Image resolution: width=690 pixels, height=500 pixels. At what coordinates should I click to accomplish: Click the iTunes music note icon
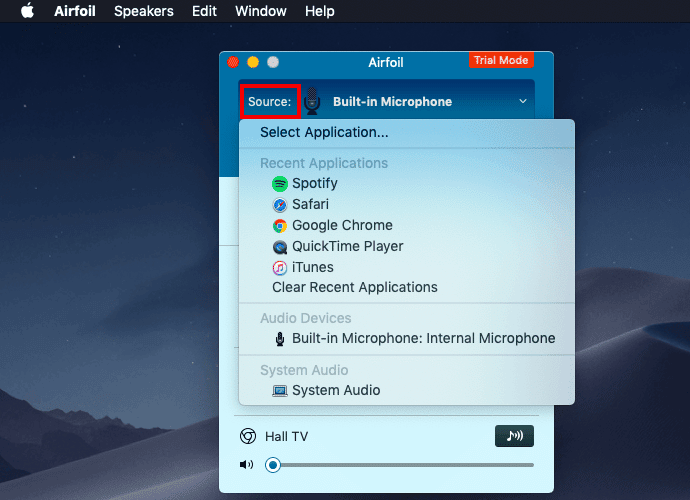(x=280, y=268)
